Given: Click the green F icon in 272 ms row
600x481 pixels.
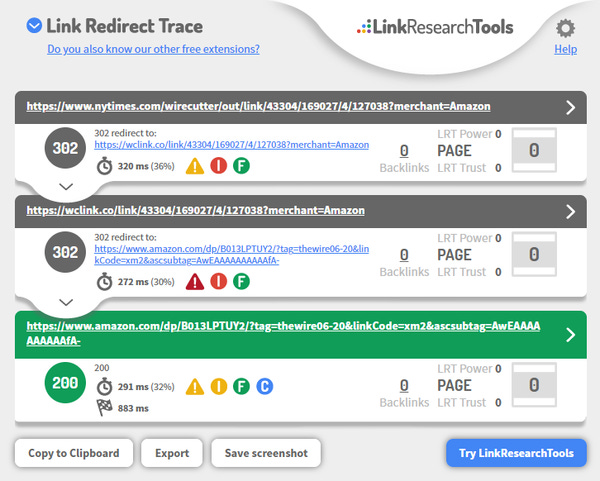Looking at the screenshot, I should point(241,281).
